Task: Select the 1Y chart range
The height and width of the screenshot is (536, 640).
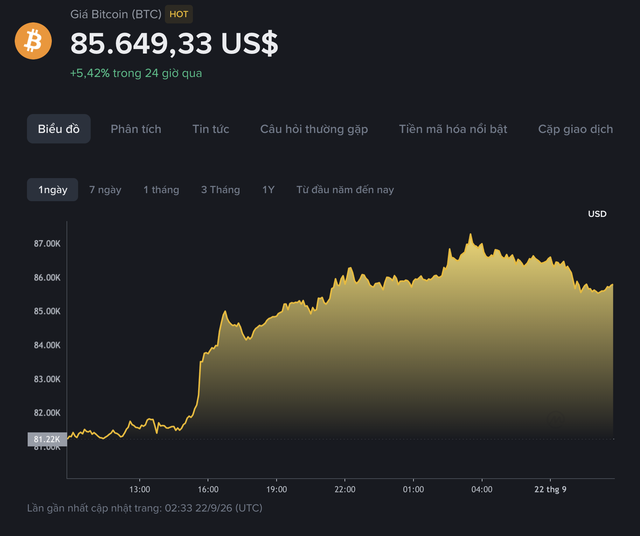Action: click(268, 190)
